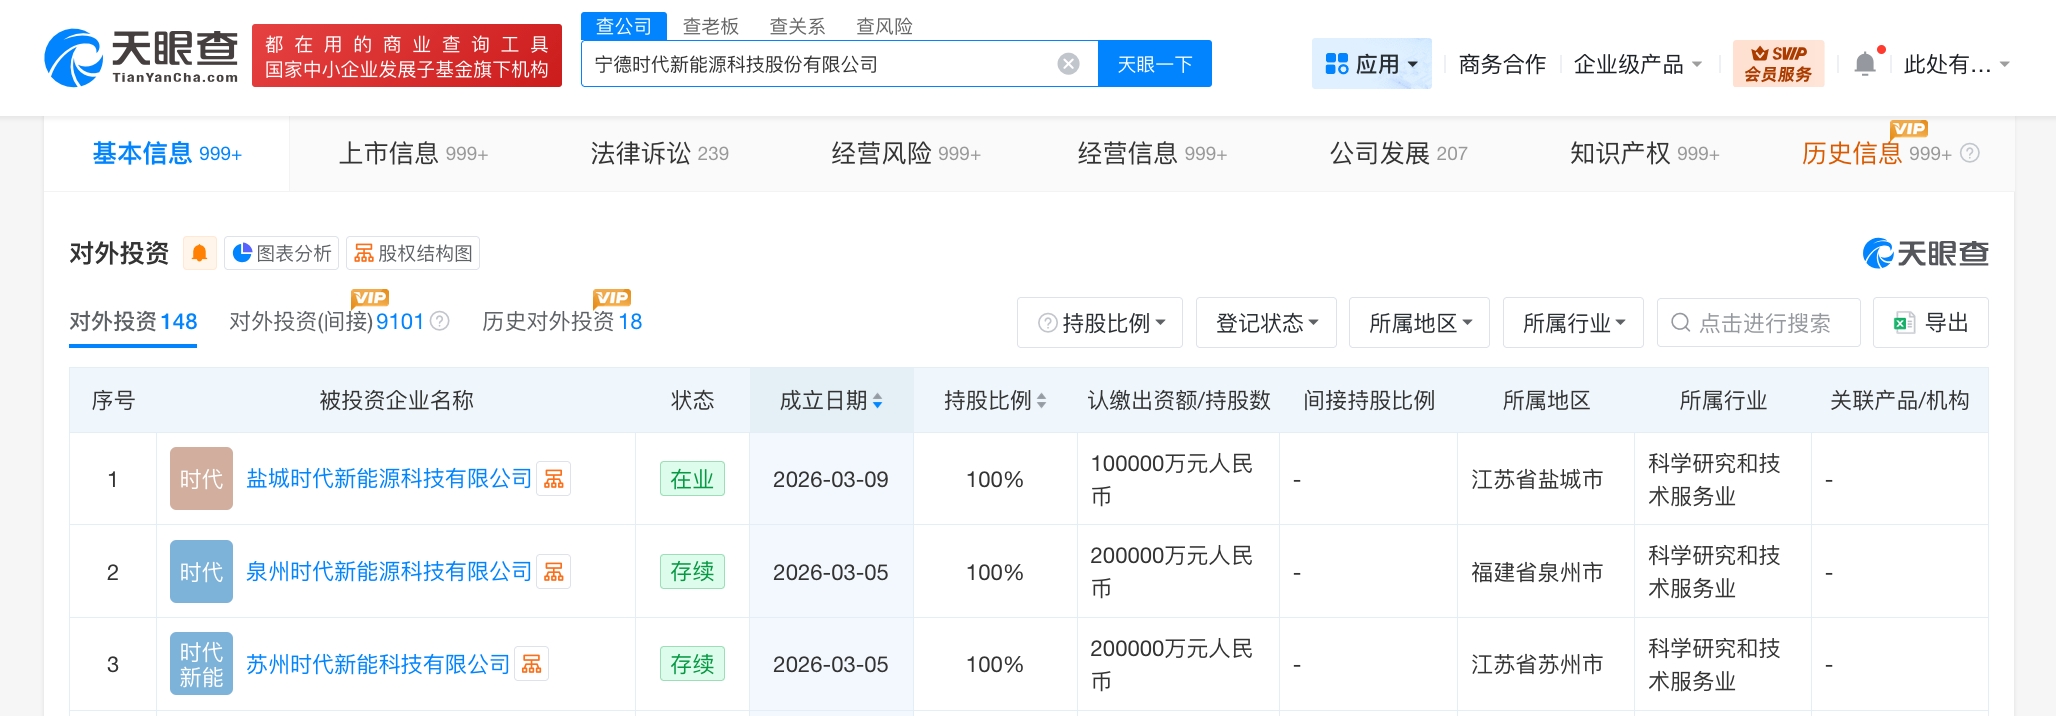This screenshot has height=716, width=2056.
Task: Expand the 持股比例 filter dropdown
Action: pos(1100,323)
